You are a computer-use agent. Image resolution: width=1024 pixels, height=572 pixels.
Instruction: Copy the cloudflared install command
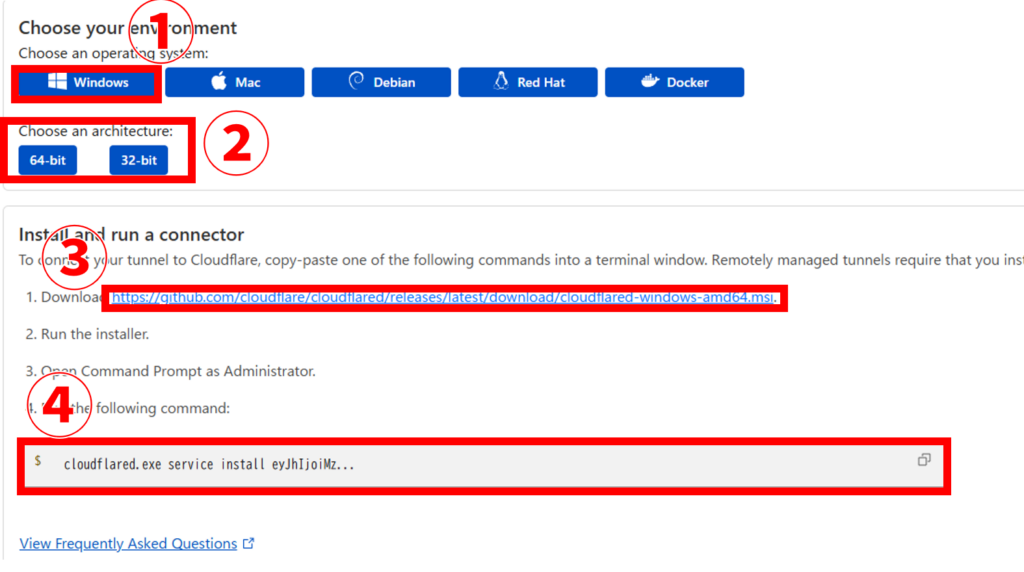point(923,460)
